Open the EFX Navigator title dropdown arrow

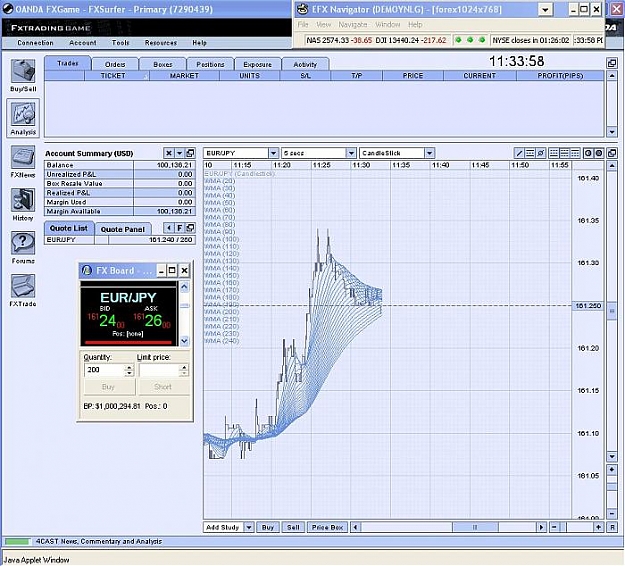click(545, 10)
